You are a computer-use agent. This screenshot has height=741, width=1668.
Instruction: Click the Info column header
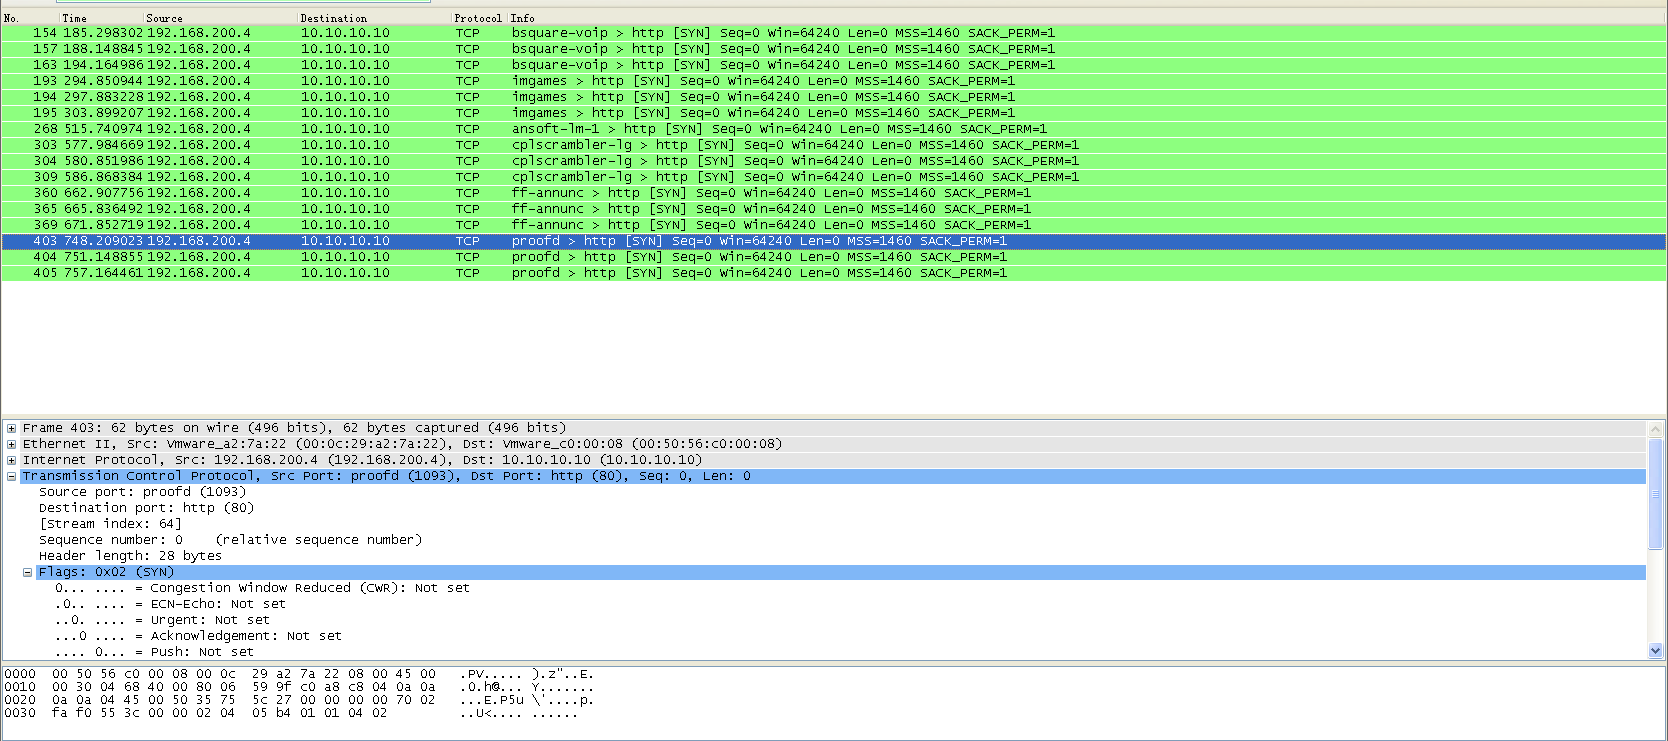point(1087,18)
